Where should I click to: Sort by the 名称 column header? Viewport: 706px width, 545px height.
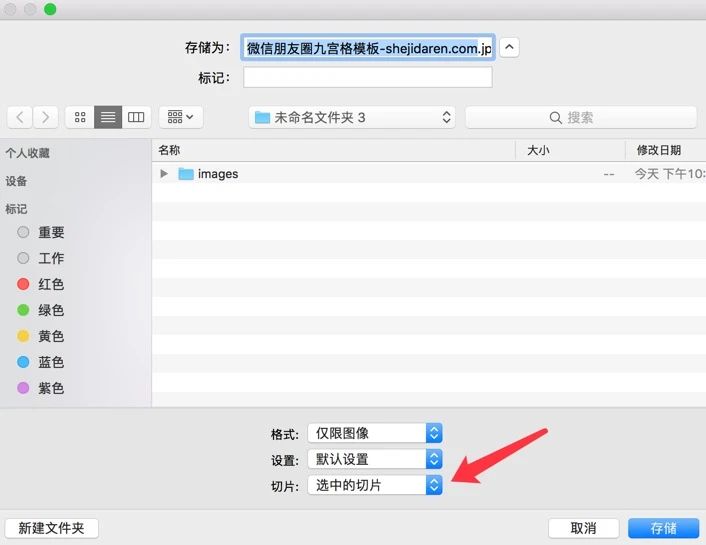[333, 150]
